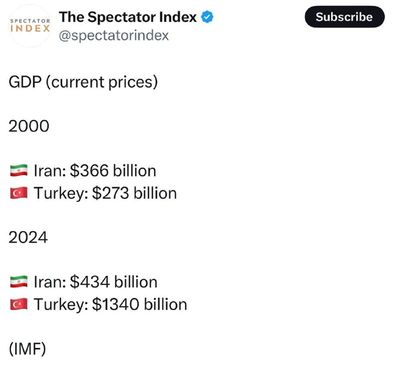Click the Subscribe button
Screen dimensions: 400x370
coord(345,17)
